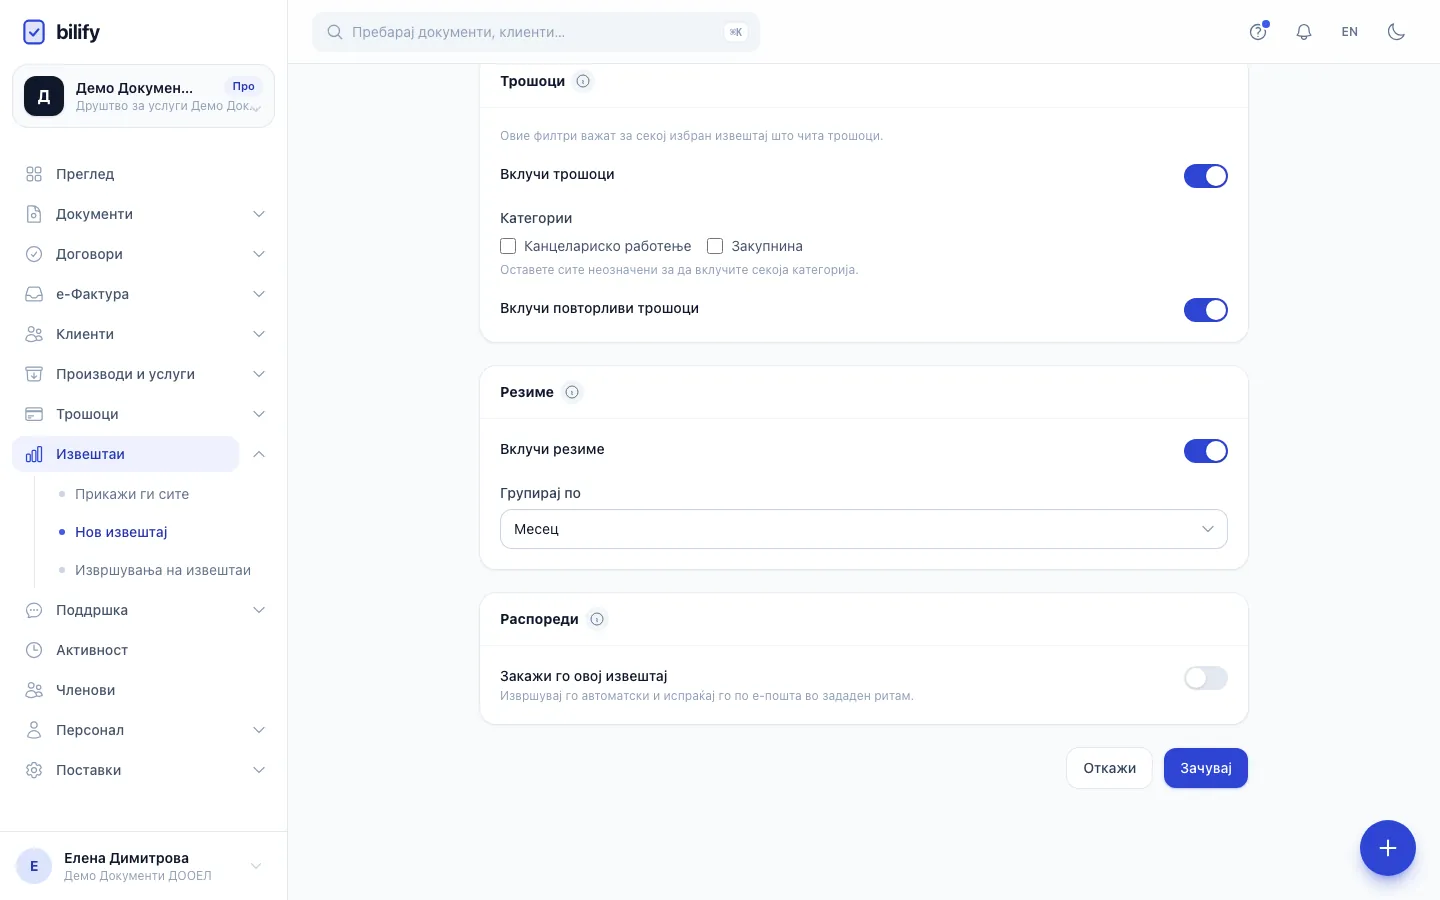The height and width of the screenshot is (900, 1440).
Task: Click the info icon next to Резиме
Action: 572,392
